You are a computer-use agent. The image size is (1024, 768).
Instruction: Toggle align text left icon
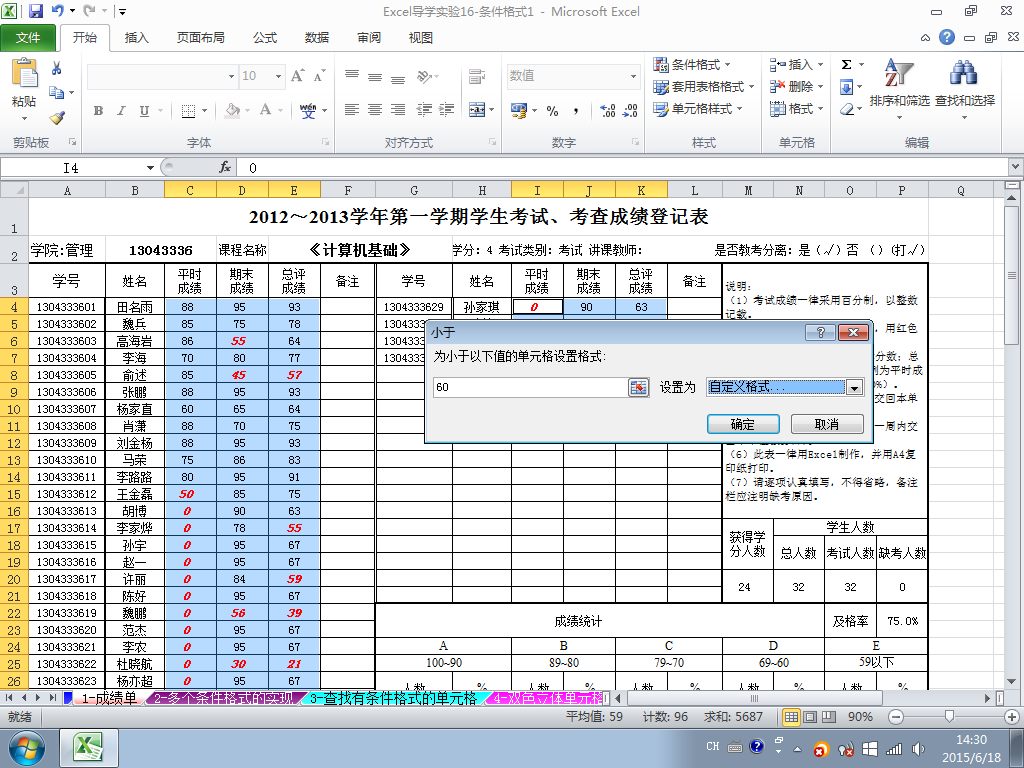click(x=351, y=110)
